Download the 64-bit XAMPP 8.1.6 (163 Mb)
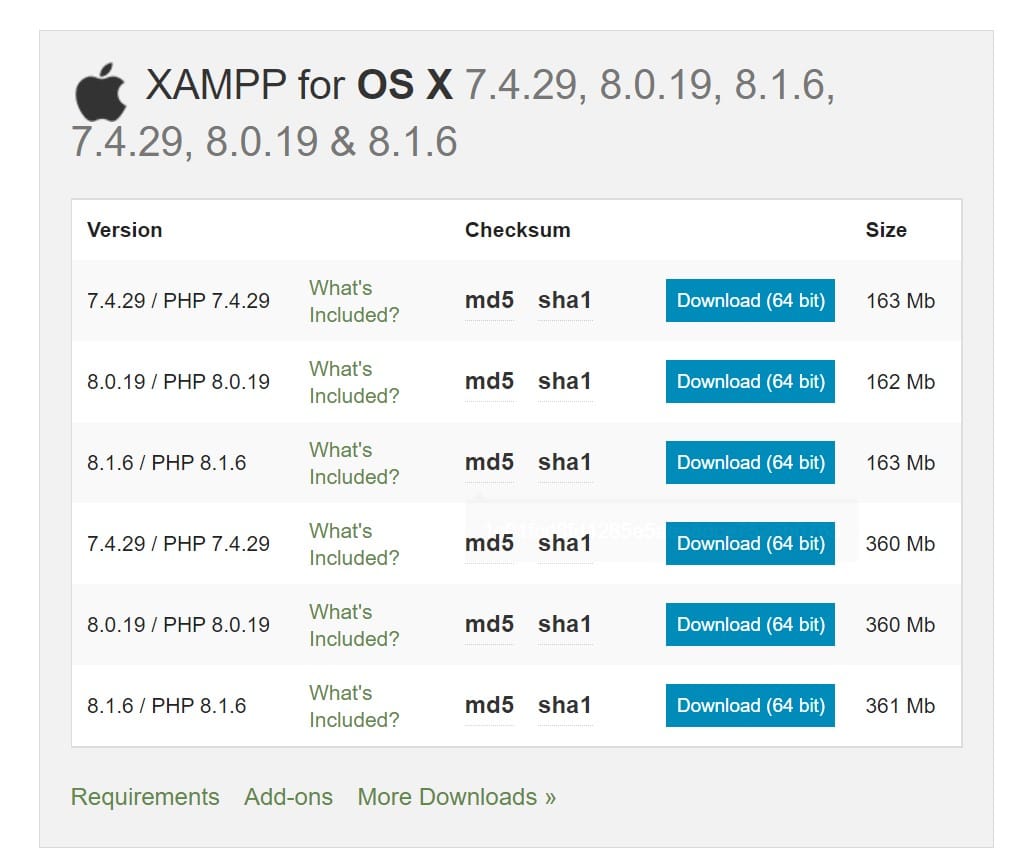Screen dimensions: 1029x859 coord(750,463)
